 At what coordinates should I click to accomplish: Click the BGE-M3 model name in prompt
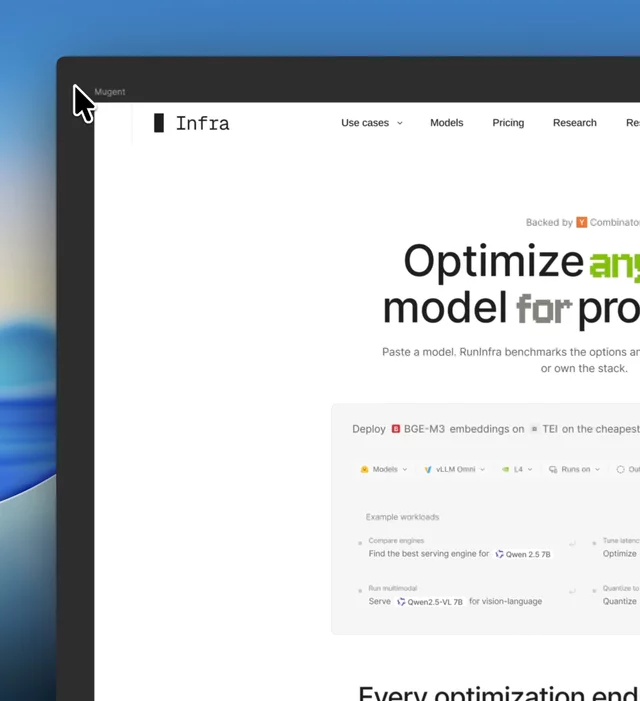(424, 429)
